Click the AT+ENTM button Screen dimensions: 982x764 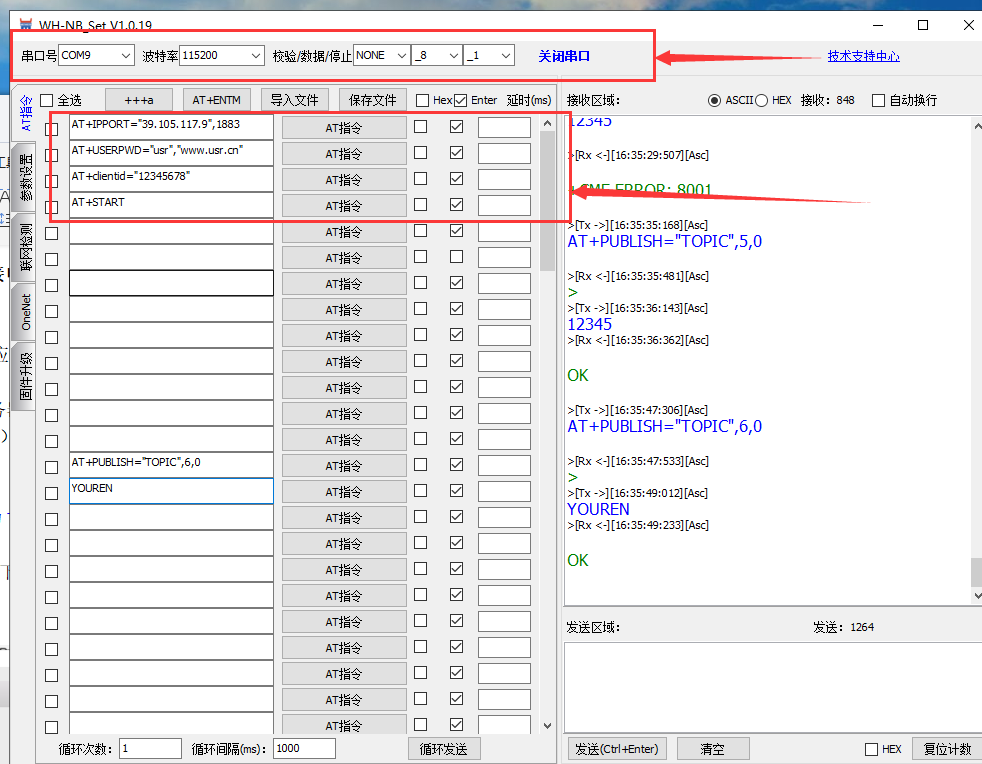[216, 100]
